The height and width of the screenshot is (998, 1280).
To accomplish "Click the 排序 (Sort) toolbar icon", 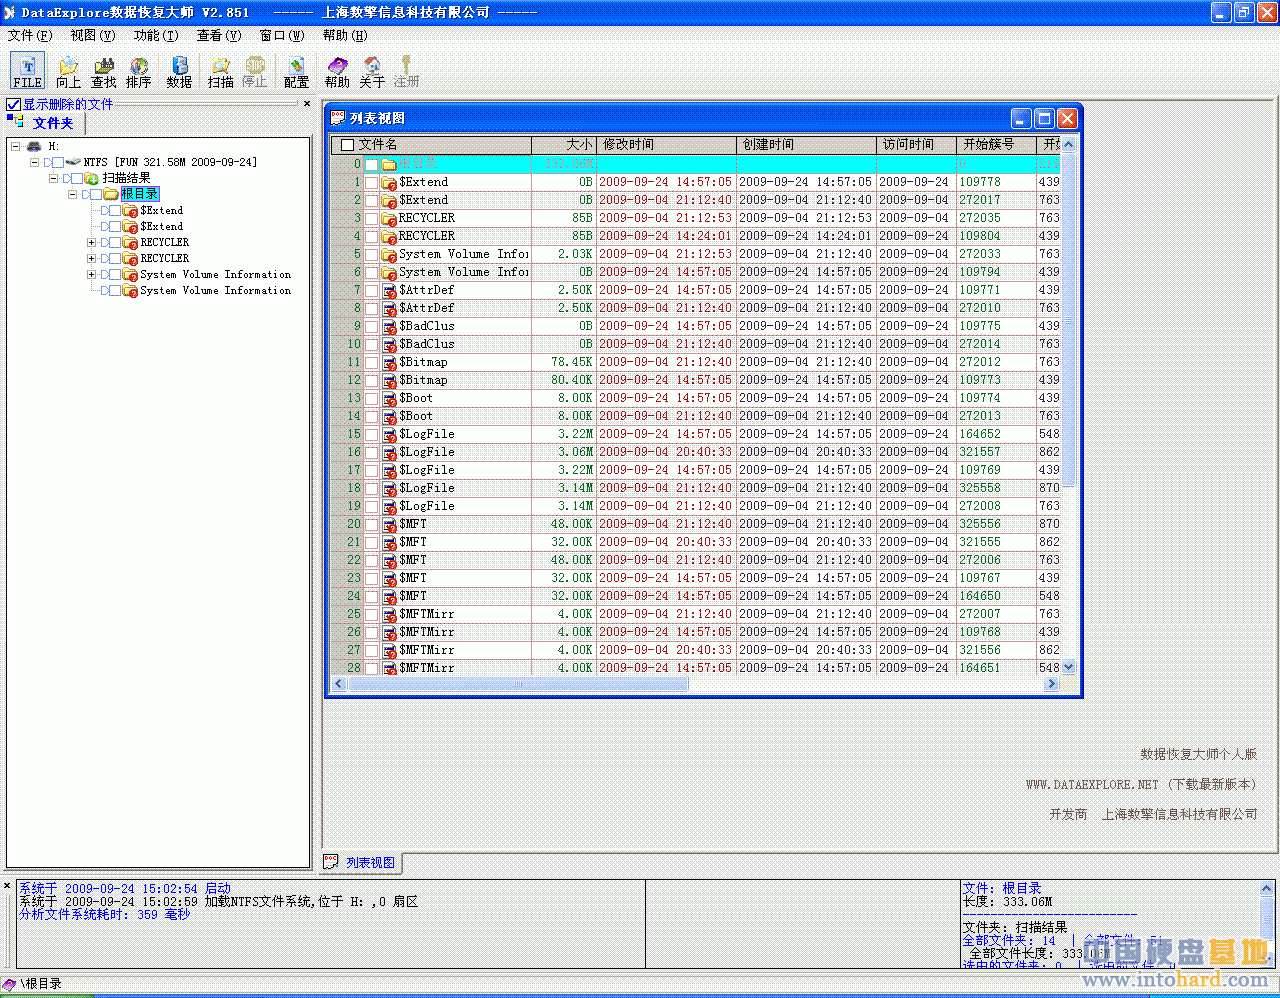I will click(139, 71).
